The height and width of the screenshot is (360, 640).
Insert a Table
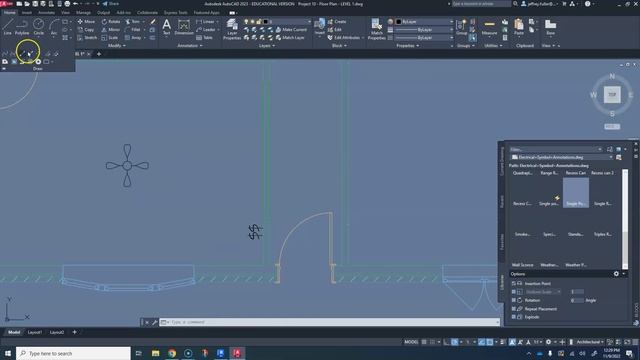(204, 38)
